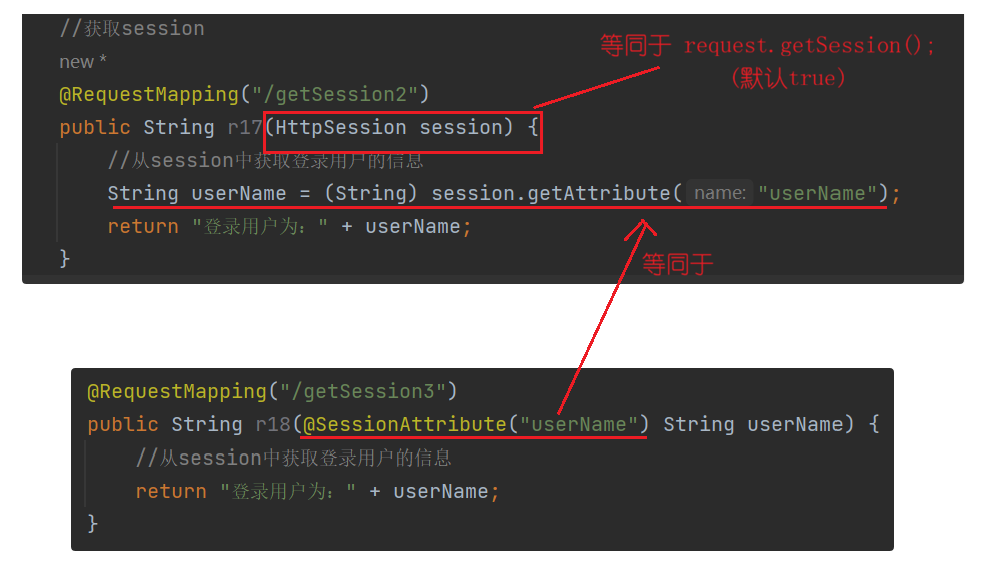Click the (String) cast expression
The height and width of the screenshot is (568, 997).
tap(370, 193)
